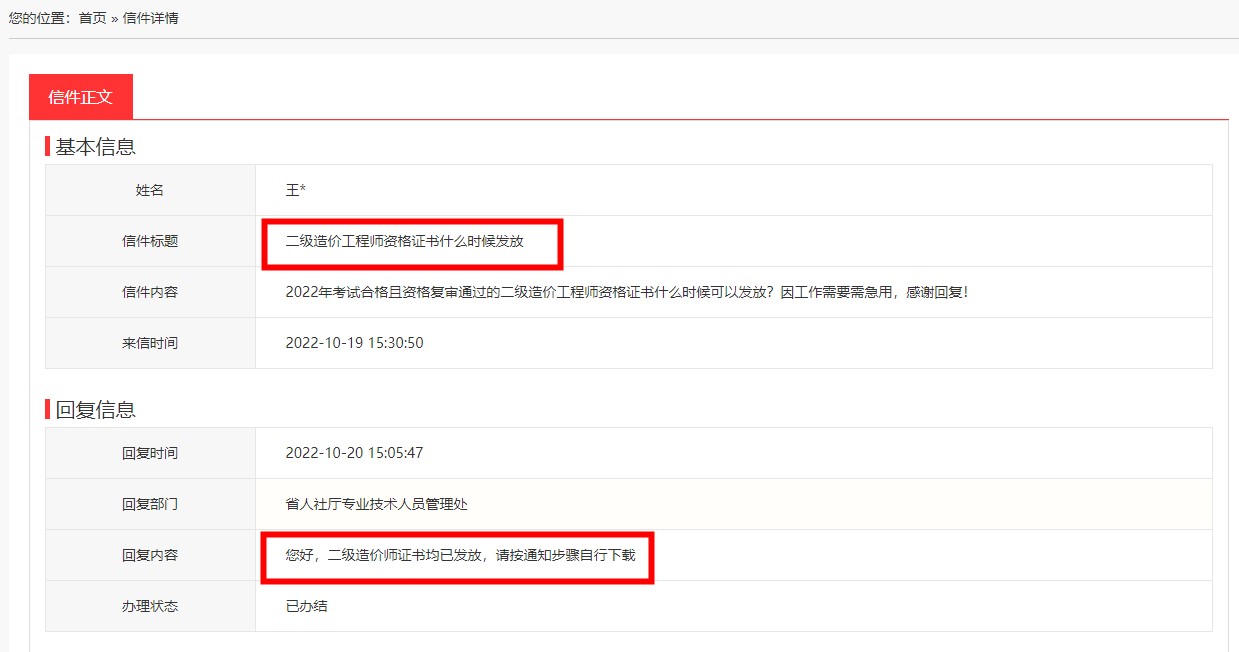Click the 回复时间 row label
This screenshot has height=652, width=1239.
coord(150,453)
